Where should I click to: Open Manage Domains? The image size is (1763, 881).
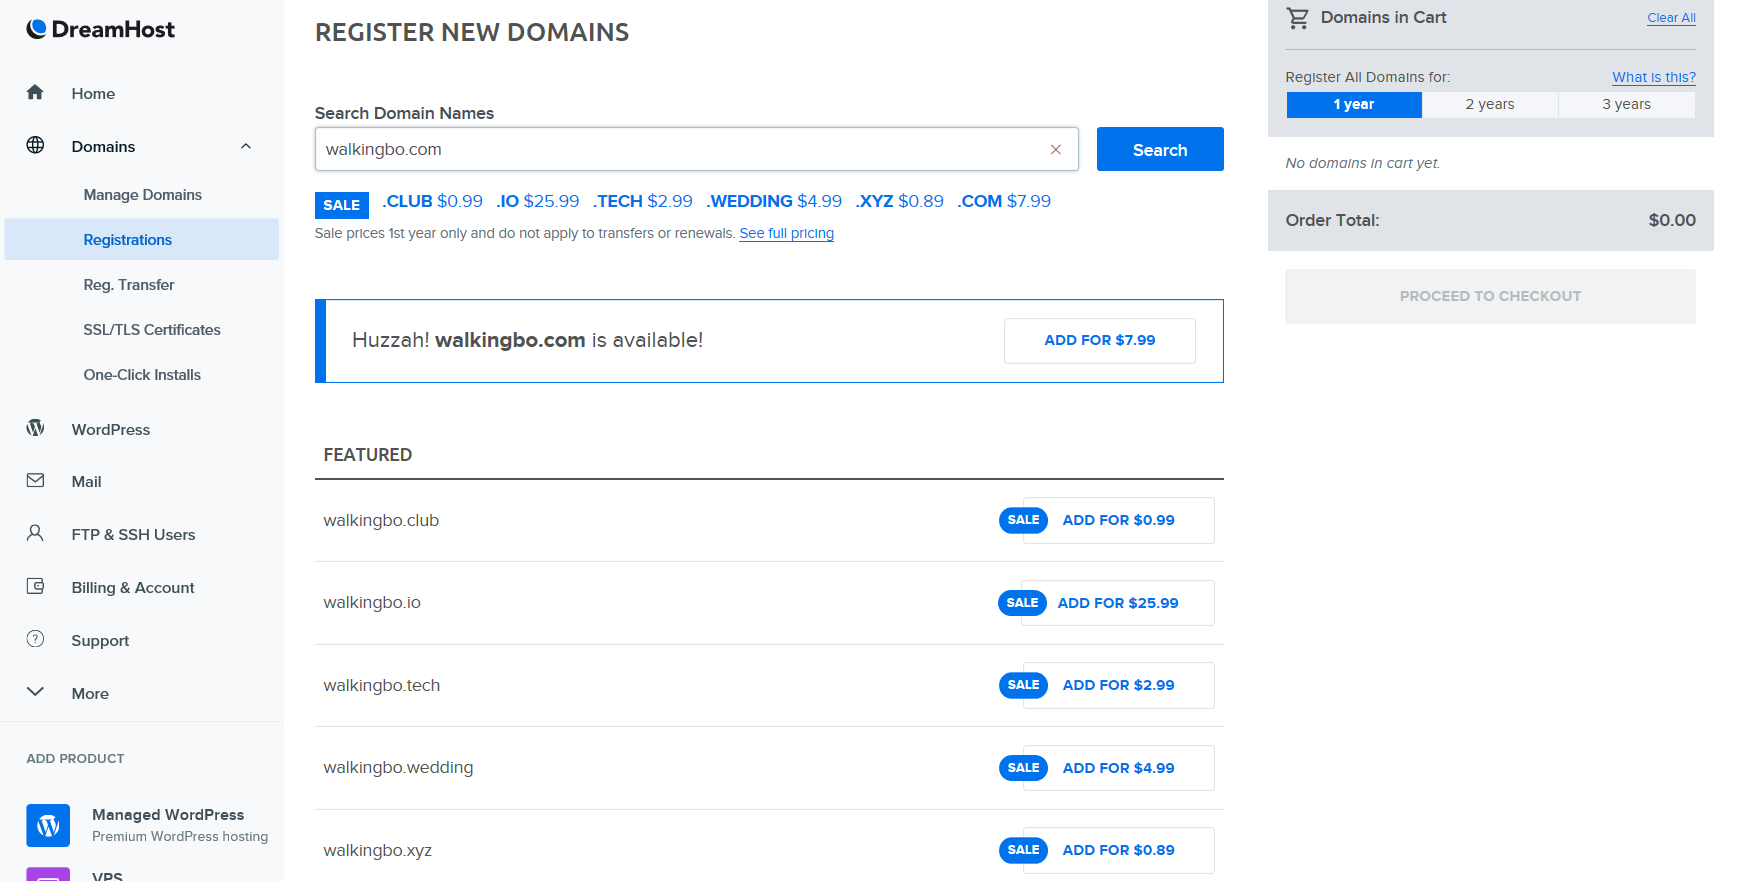click(x=142, y=195)
